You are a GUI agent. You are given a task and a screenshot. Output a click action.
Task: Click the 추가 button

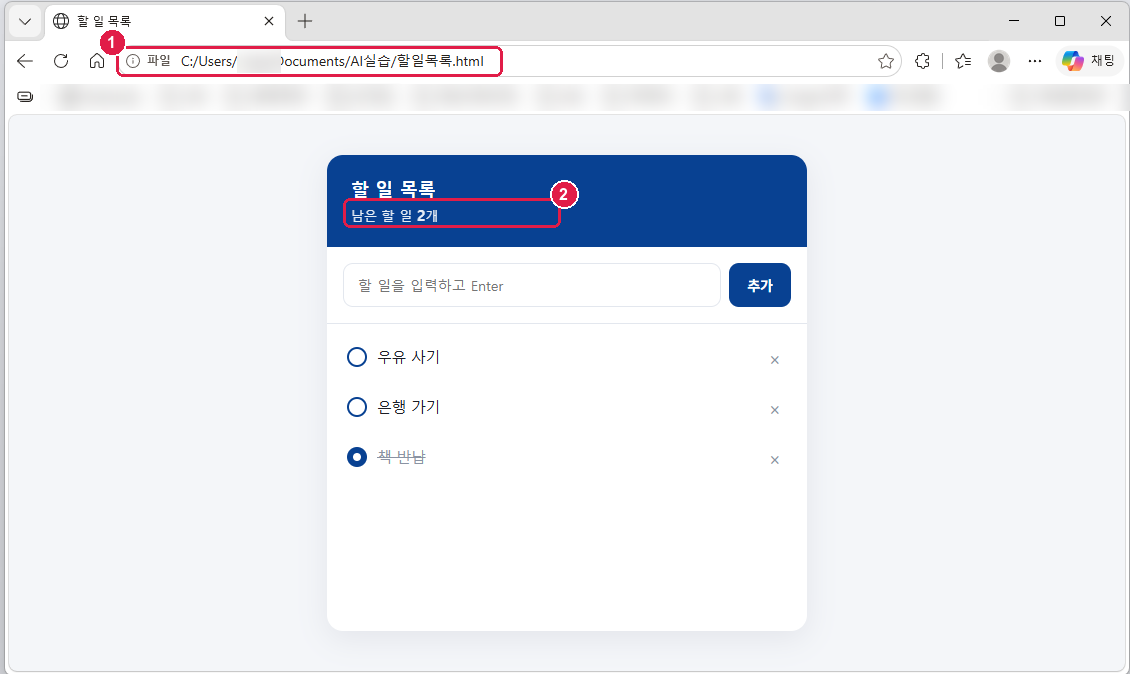[x=760, y=285]
